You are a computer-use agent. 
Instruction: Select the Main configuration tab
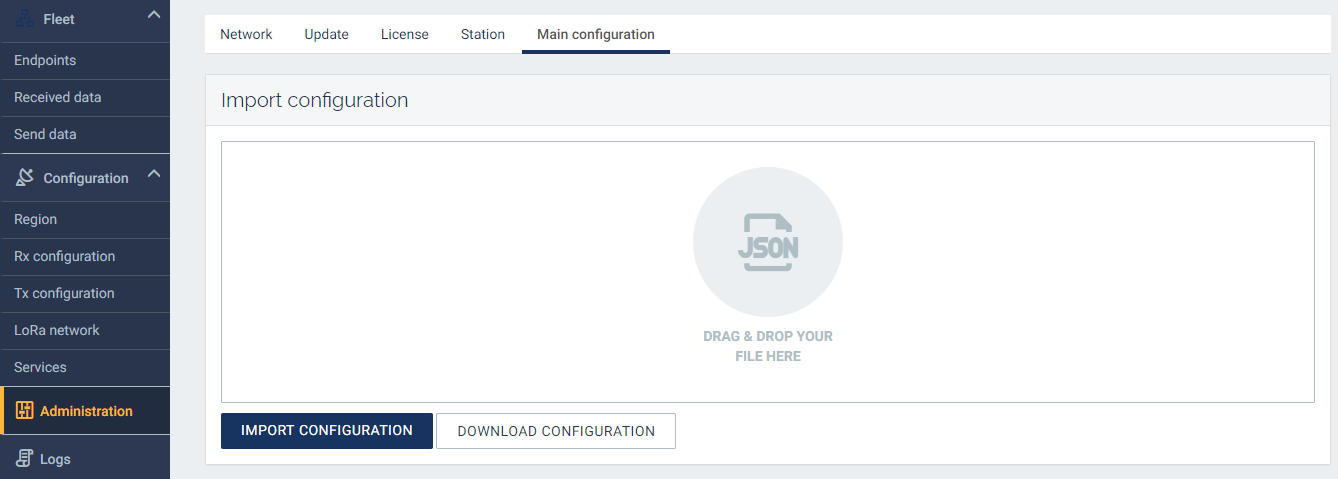pos(595,34)
